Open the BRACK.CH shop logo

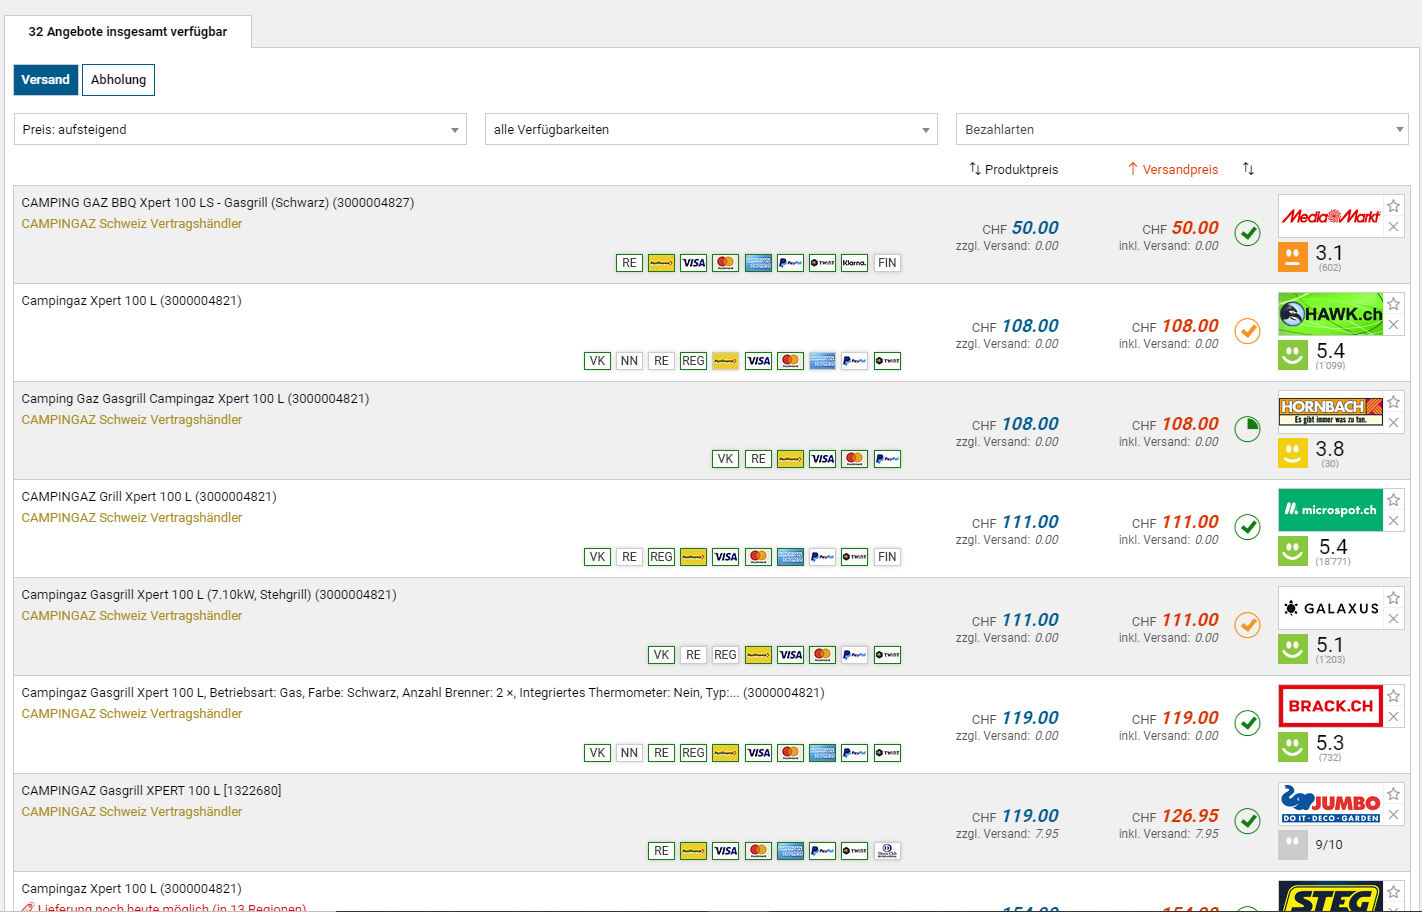[x=1330, y=706]
